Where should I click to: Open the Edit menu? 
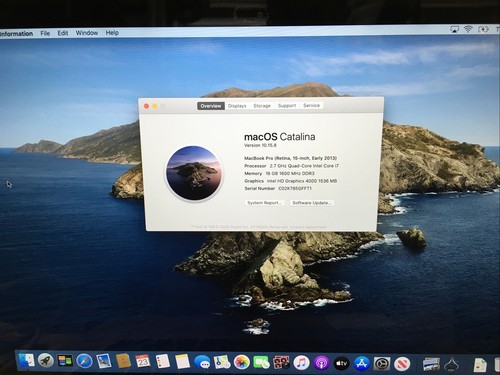(63, 33)
